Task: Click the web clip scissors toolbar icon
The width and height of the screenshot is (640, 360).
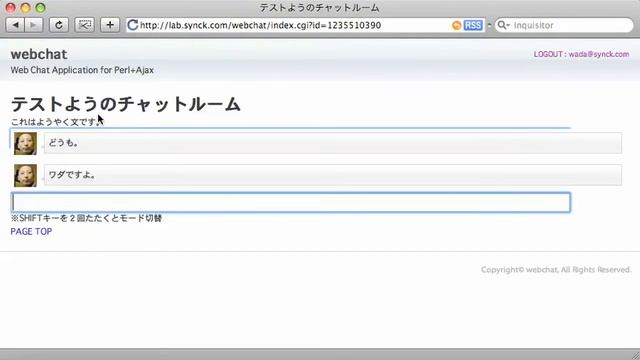Action: 84,25
